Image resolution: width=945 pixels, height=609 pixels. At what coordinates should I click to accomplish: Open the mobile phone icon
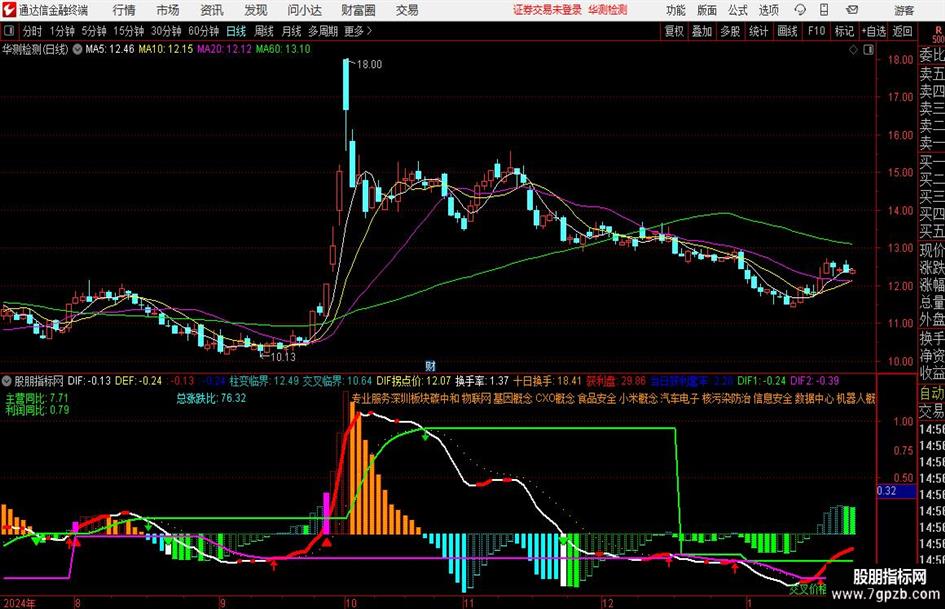[x=824, y=10]
